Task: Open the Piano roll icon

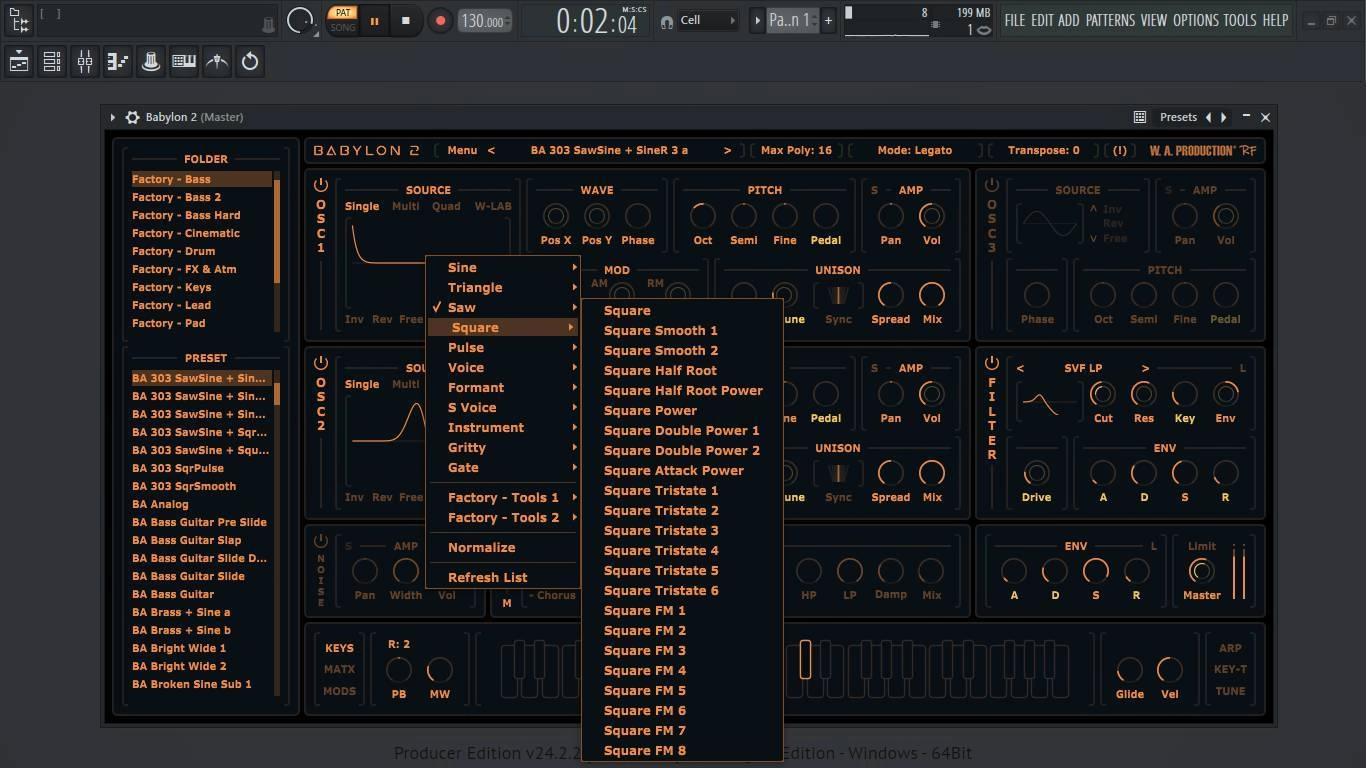Action: [118, 62]
